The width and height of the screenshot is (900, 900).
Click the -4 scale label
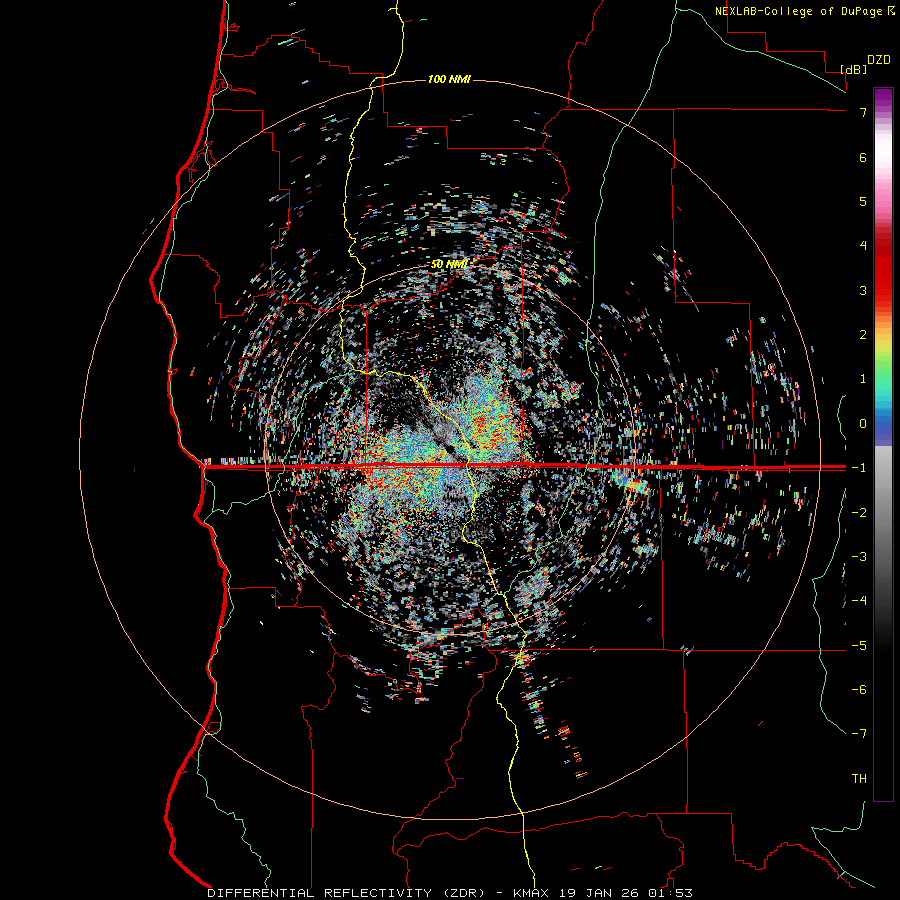click(859, 600)
